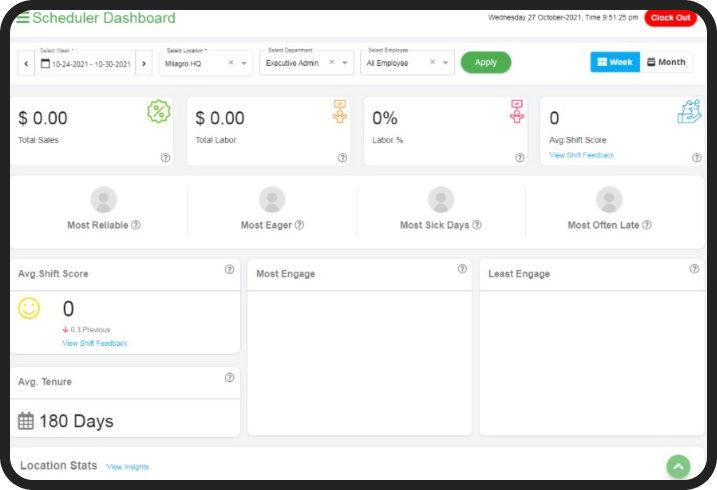Click the blue Avg.Shift Score hand icon
717x490 pixels.
coord(690,112)
